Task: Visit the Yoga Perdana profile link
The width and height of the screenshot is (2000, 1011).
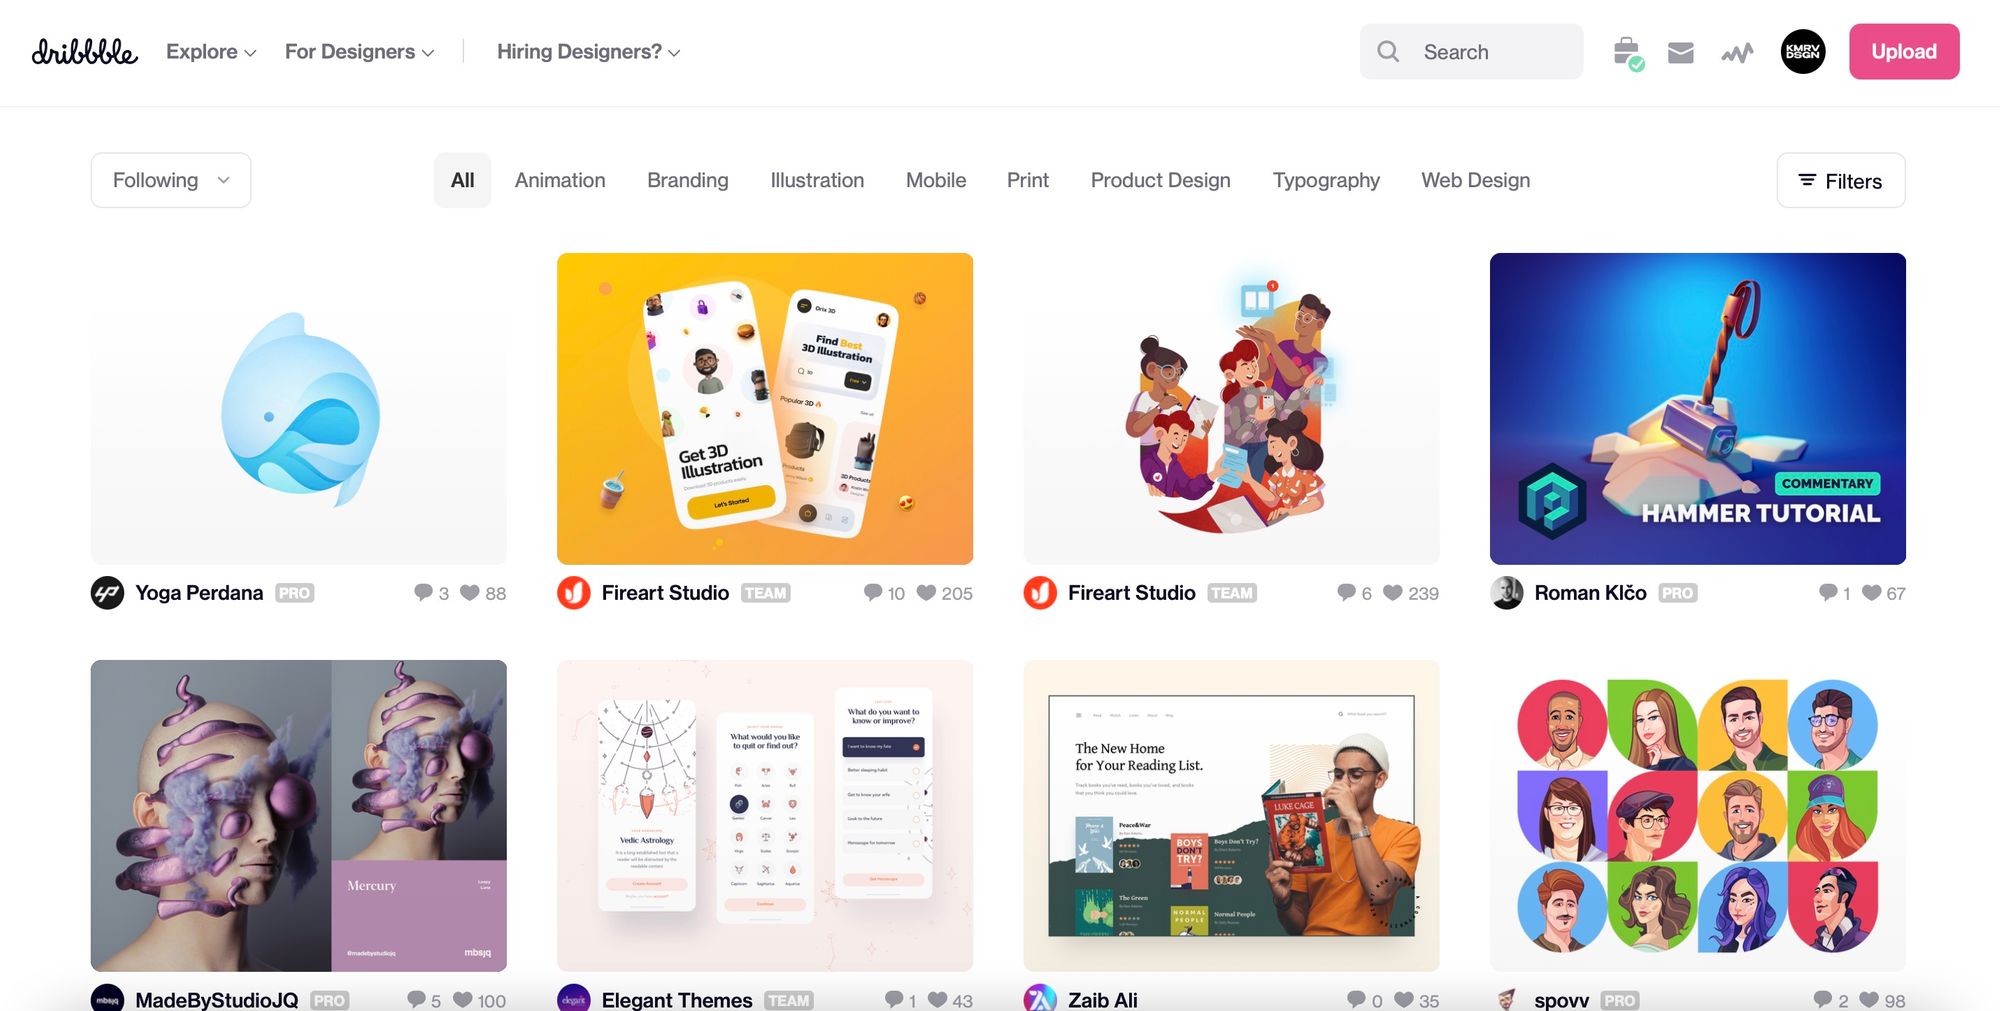Action: (x=199, y=593)
